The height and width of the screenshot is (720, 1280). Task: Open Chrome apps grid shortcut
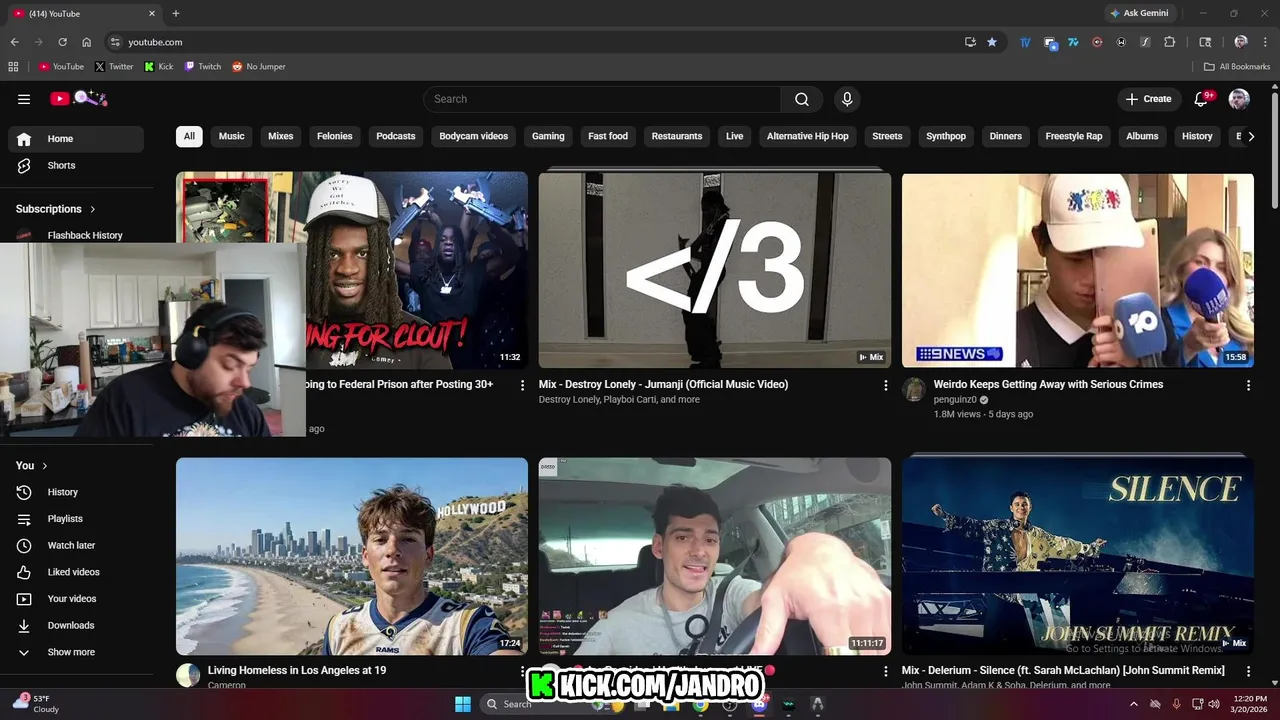pyautogui.click(x=13, y=67)
